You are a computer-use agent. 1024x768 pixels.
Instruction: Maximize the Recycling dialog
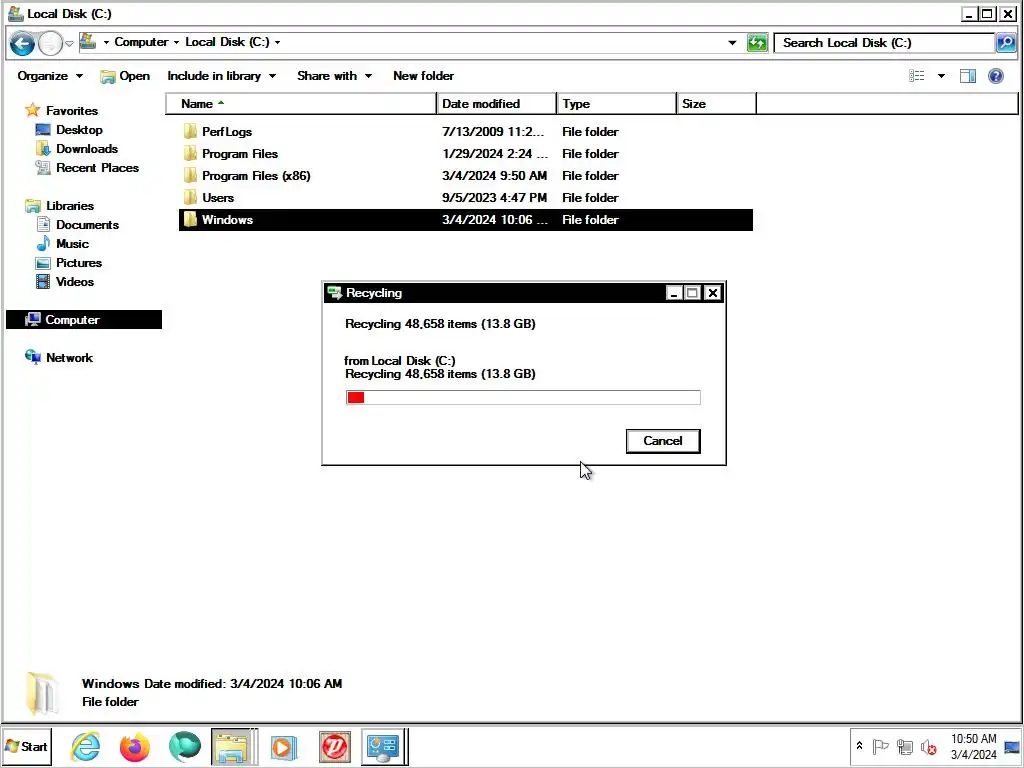(692, 293)
